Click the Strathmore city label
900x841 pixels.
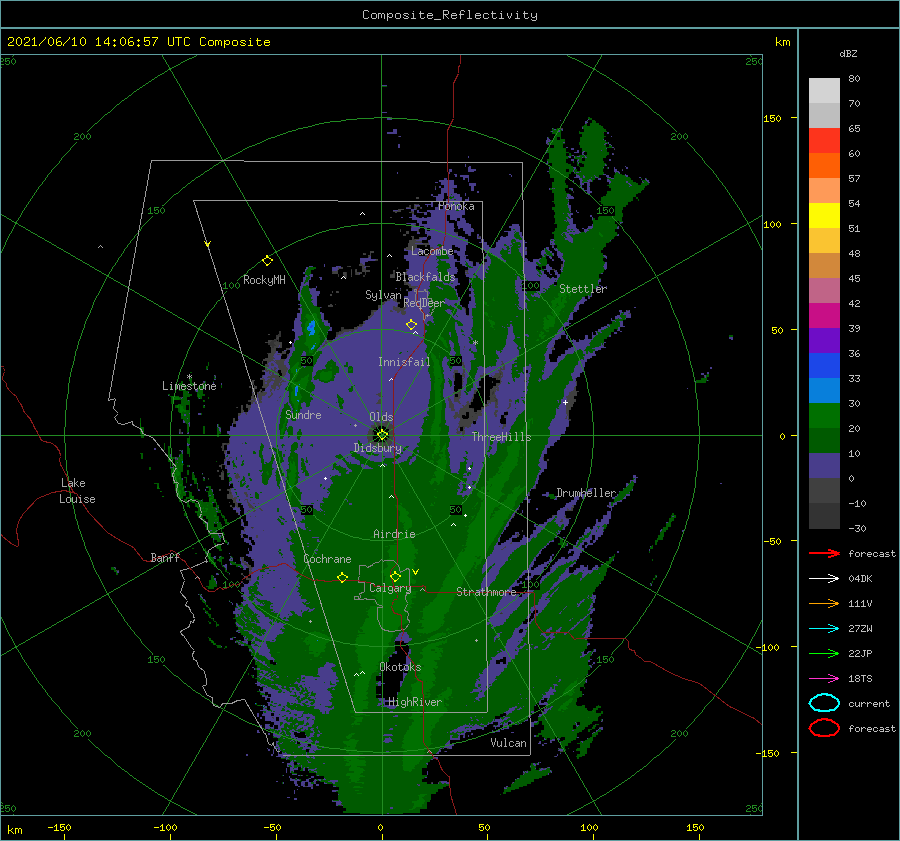click(x=487, y=592)
